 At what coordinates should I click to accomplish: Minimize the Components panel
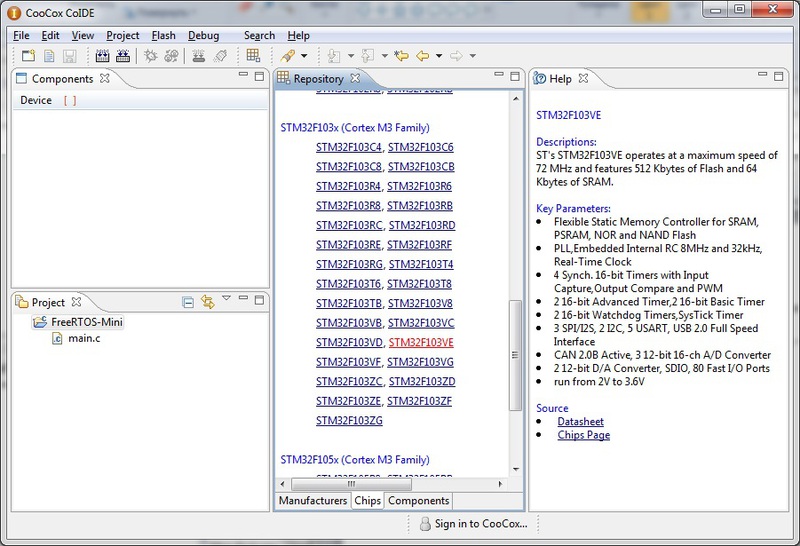coord(243,75)
